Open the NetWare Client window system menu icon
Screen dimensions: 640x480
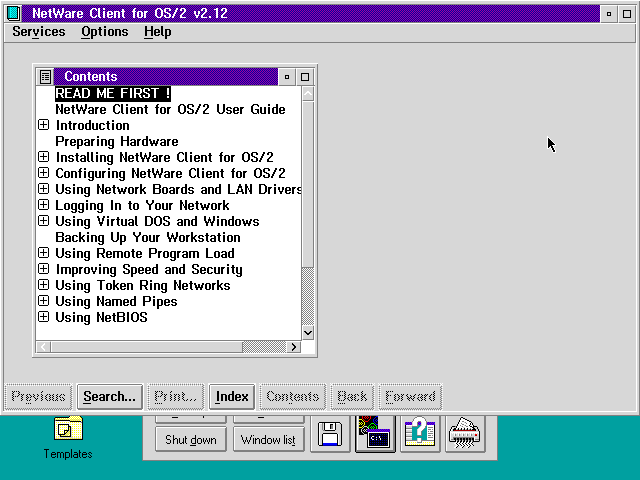pos(13,13)
